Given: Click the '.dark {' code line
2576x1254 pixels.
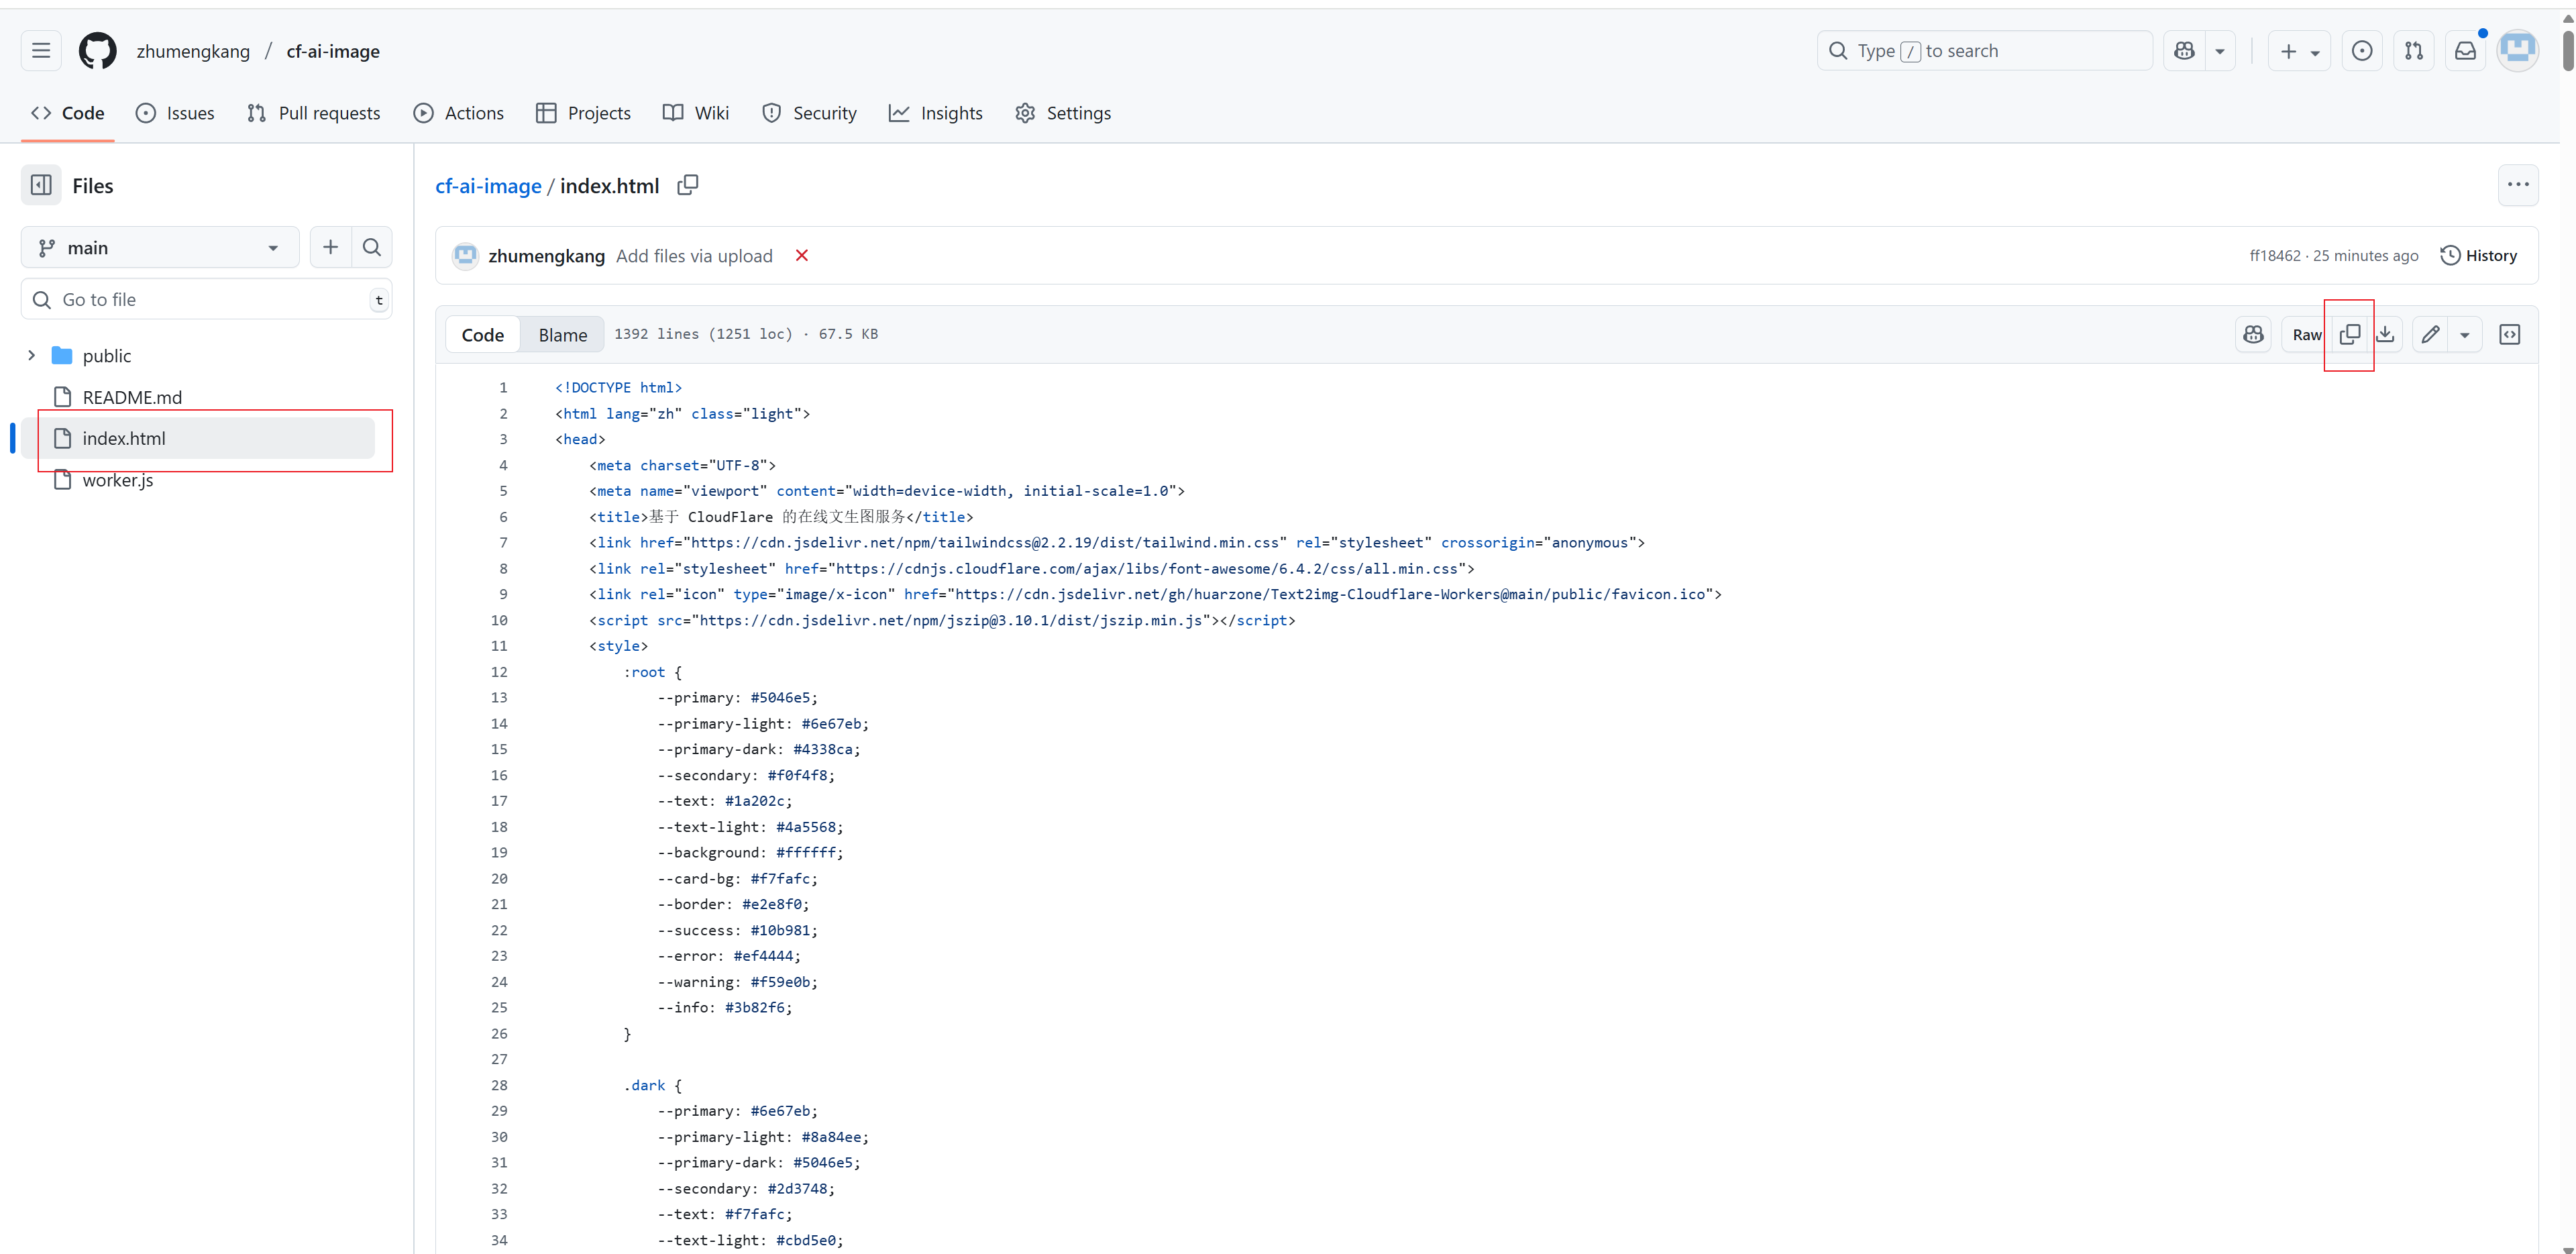Looking at the screenshot, I should coord(652,1085).
